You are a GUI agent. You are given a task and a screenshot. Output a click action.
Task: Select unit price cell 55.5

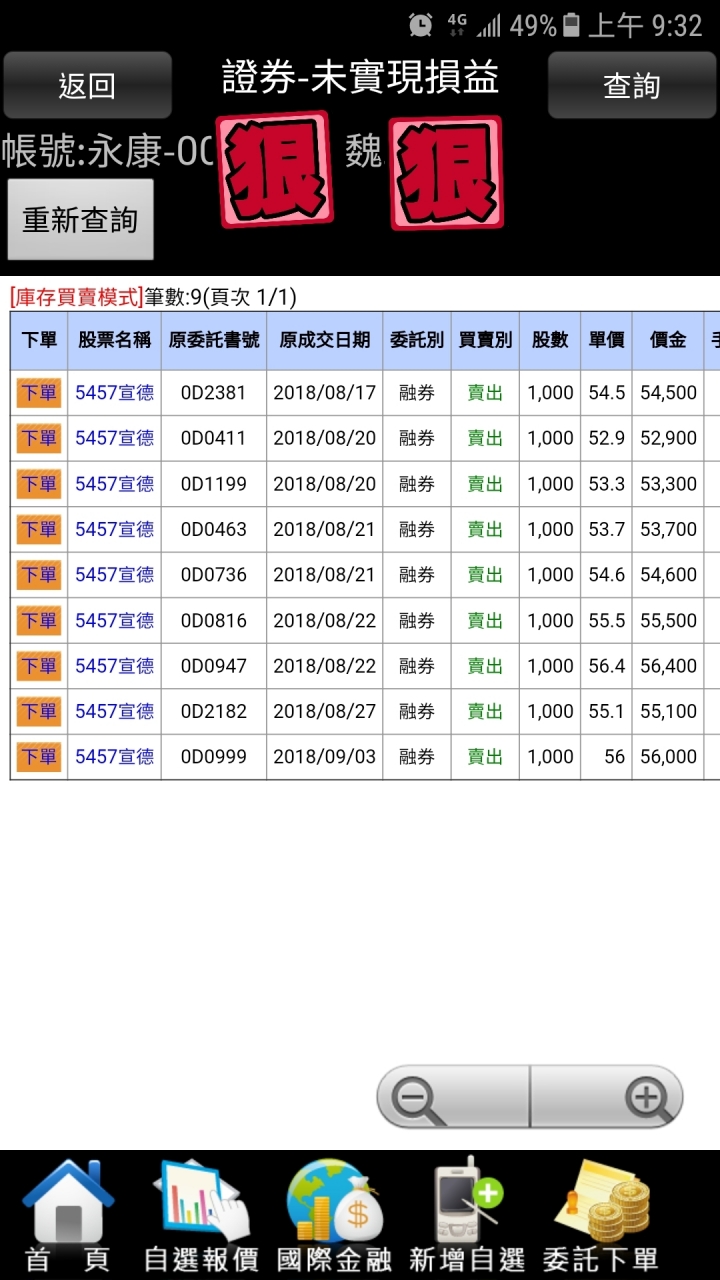pos(607,620)
